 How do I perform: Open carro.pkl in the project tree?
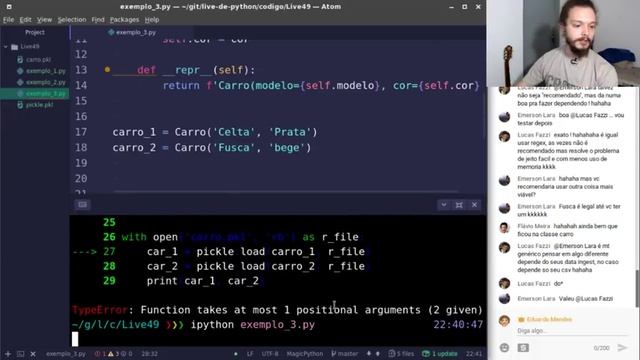click(38, 60)
